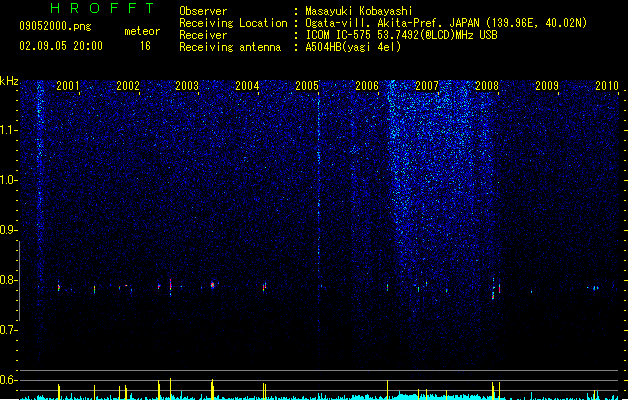The image size is (629, 400).
Task: Click the 0.7 frequency axis label
Action: click(9, 330)
